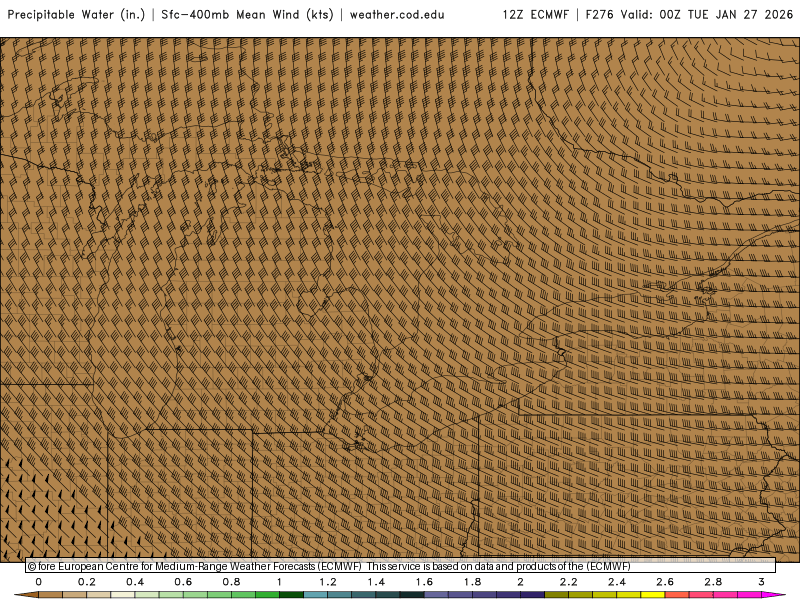Click the colorbar label '2.2'
Screen dimensions: 800x600
[x=568, y=582]
